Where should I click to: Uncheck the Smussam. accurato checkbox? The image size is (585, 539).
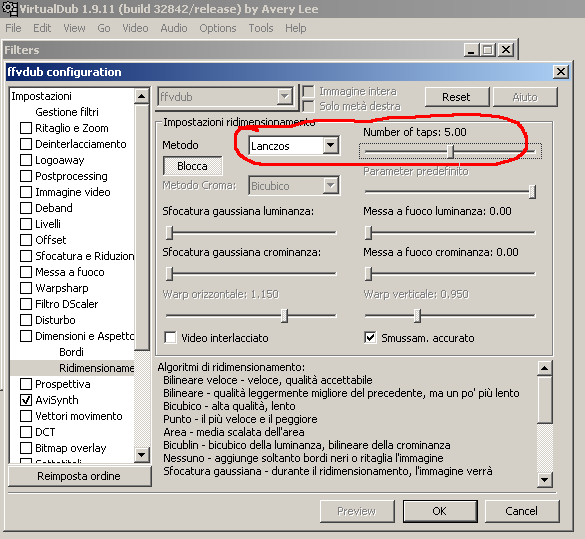pyautogui.click(x=370, y=338)
